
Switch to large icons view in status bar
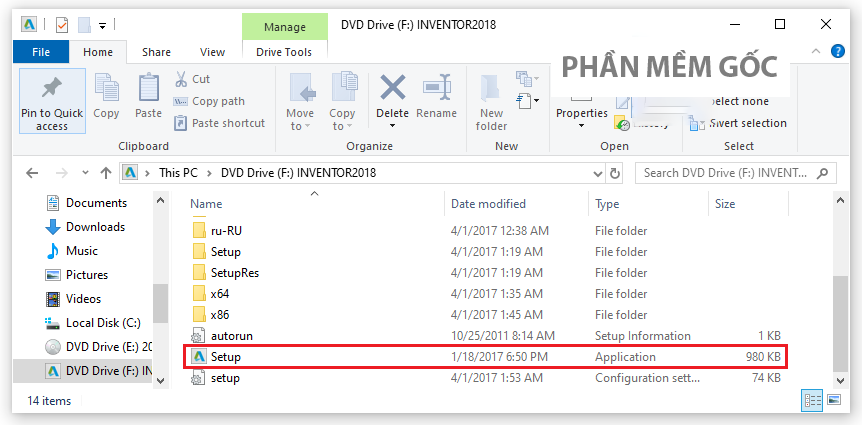pos(833,400)
